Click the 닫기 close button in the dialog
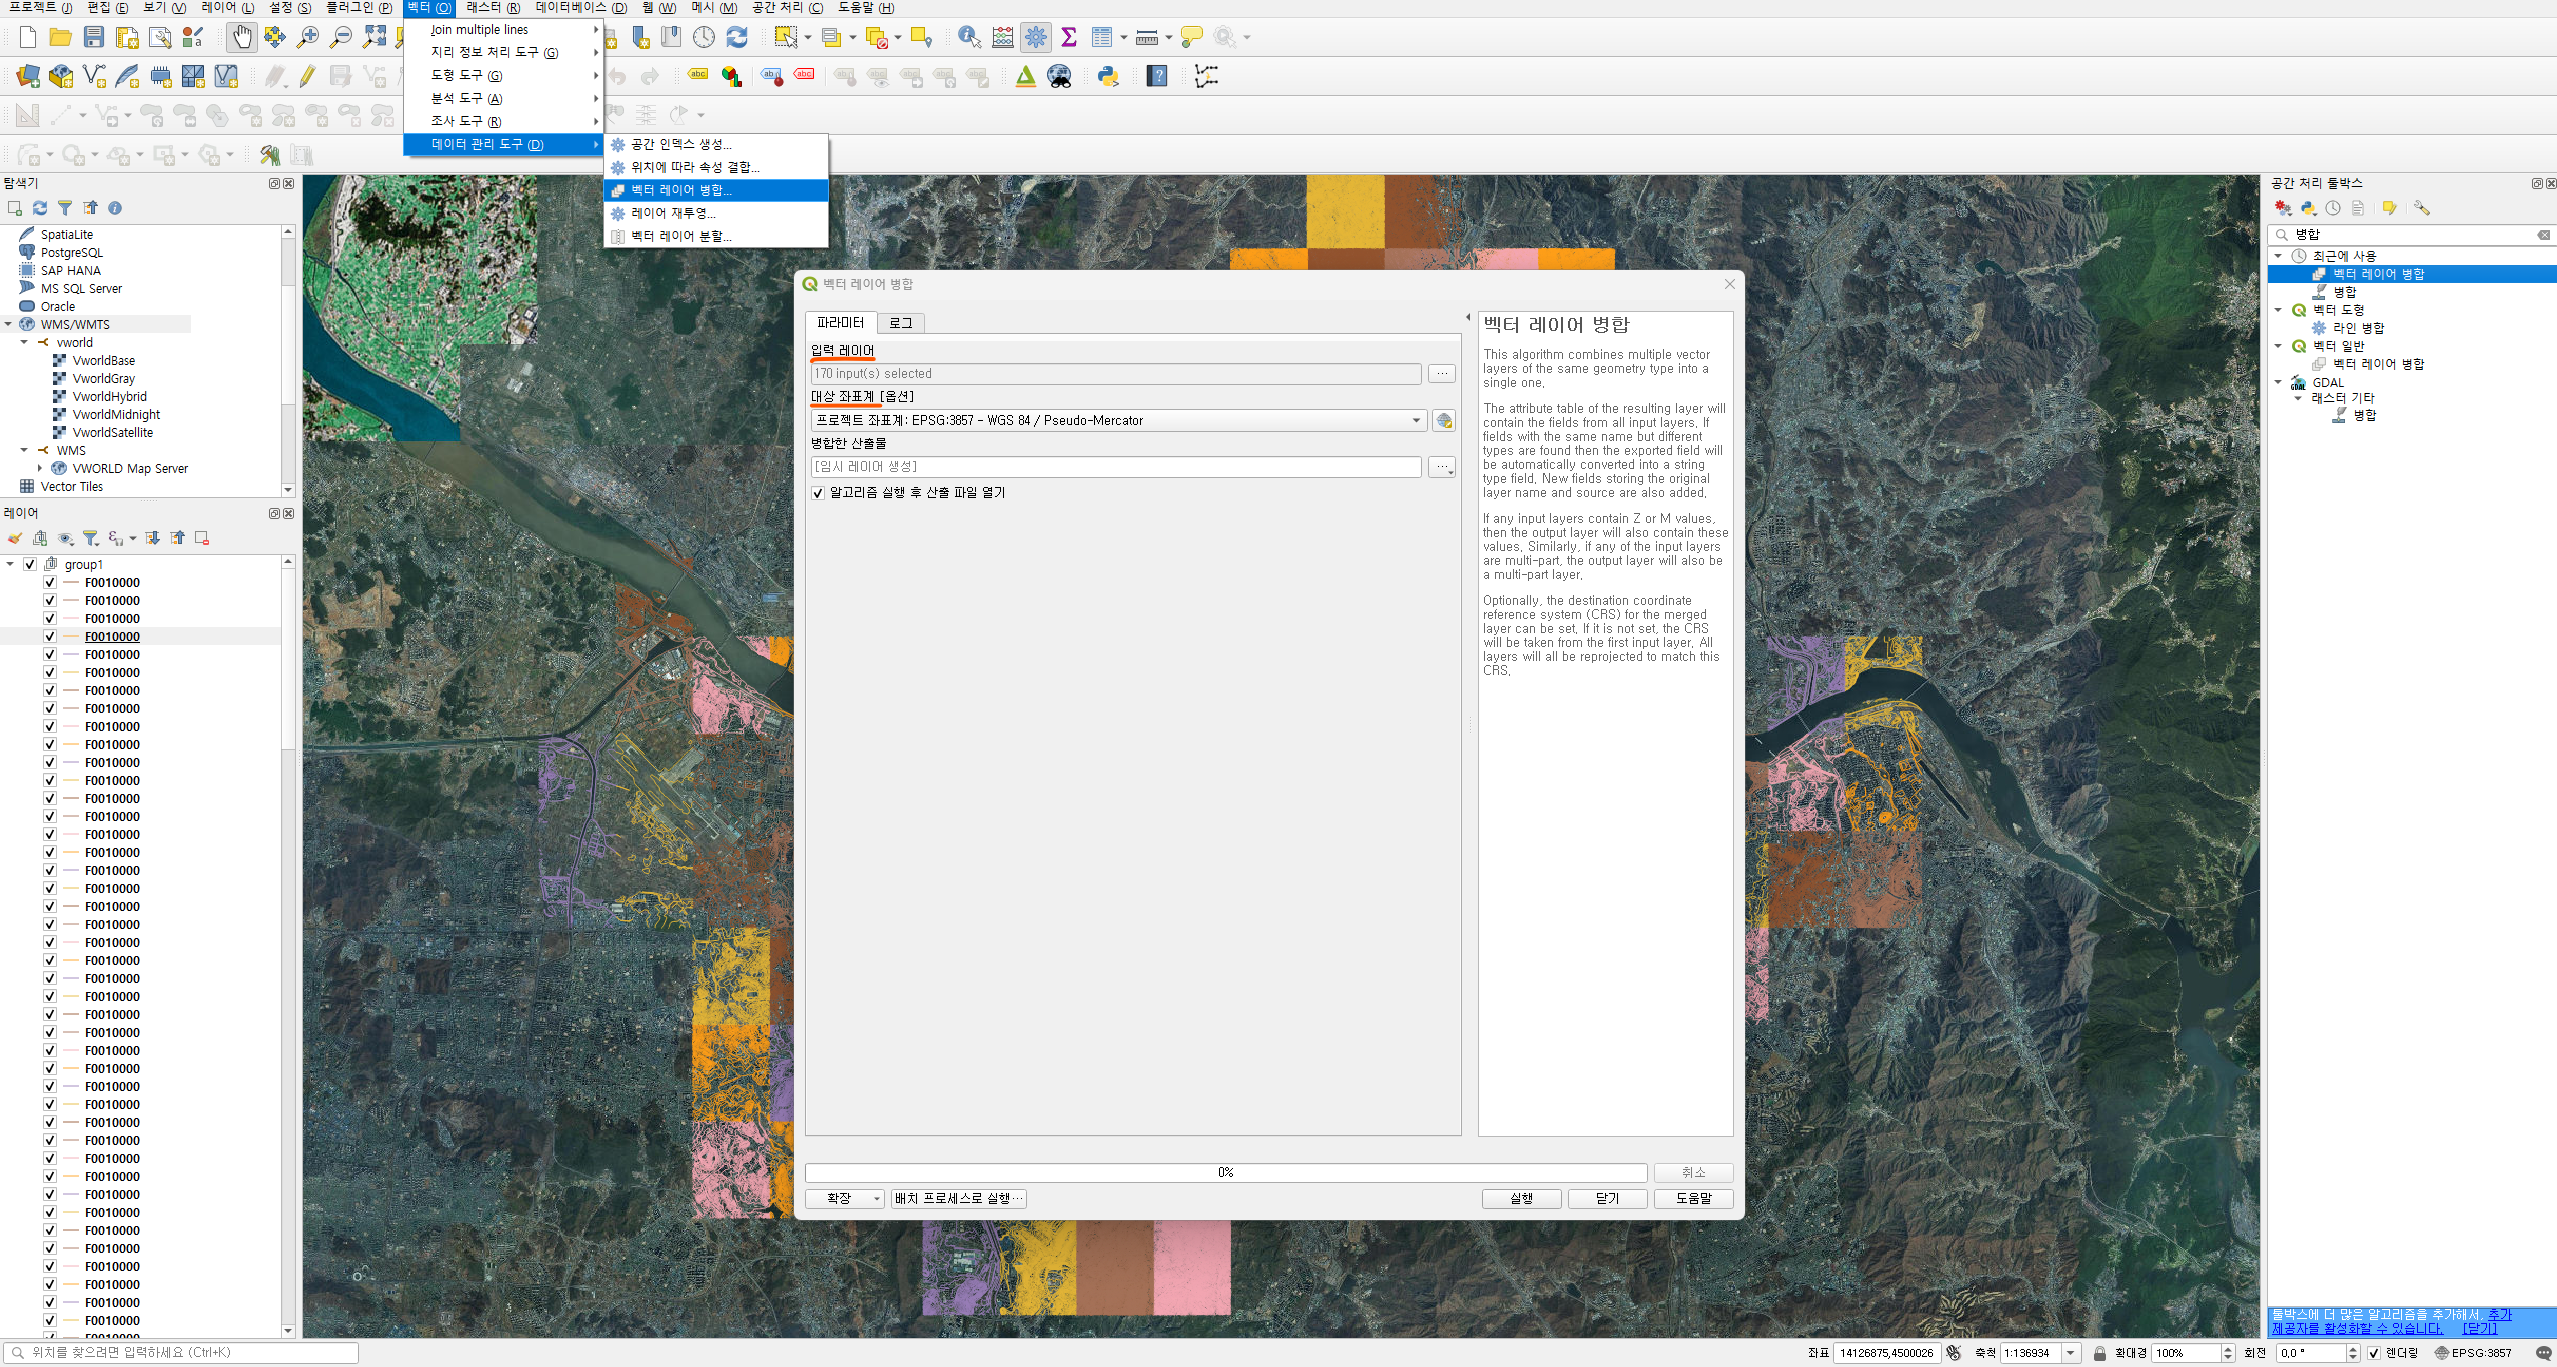The width and height of the screenshot is (2557, 1367). (1606, 1198)
